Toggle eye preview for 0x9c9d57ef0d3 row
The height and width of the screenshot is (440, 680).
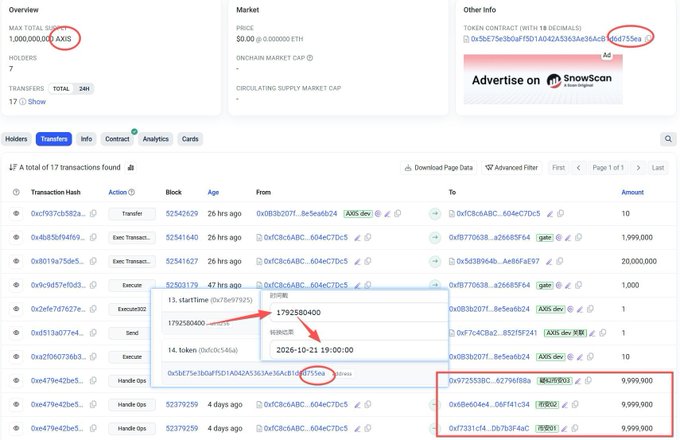pyautogui.click(x=16, y=285)
